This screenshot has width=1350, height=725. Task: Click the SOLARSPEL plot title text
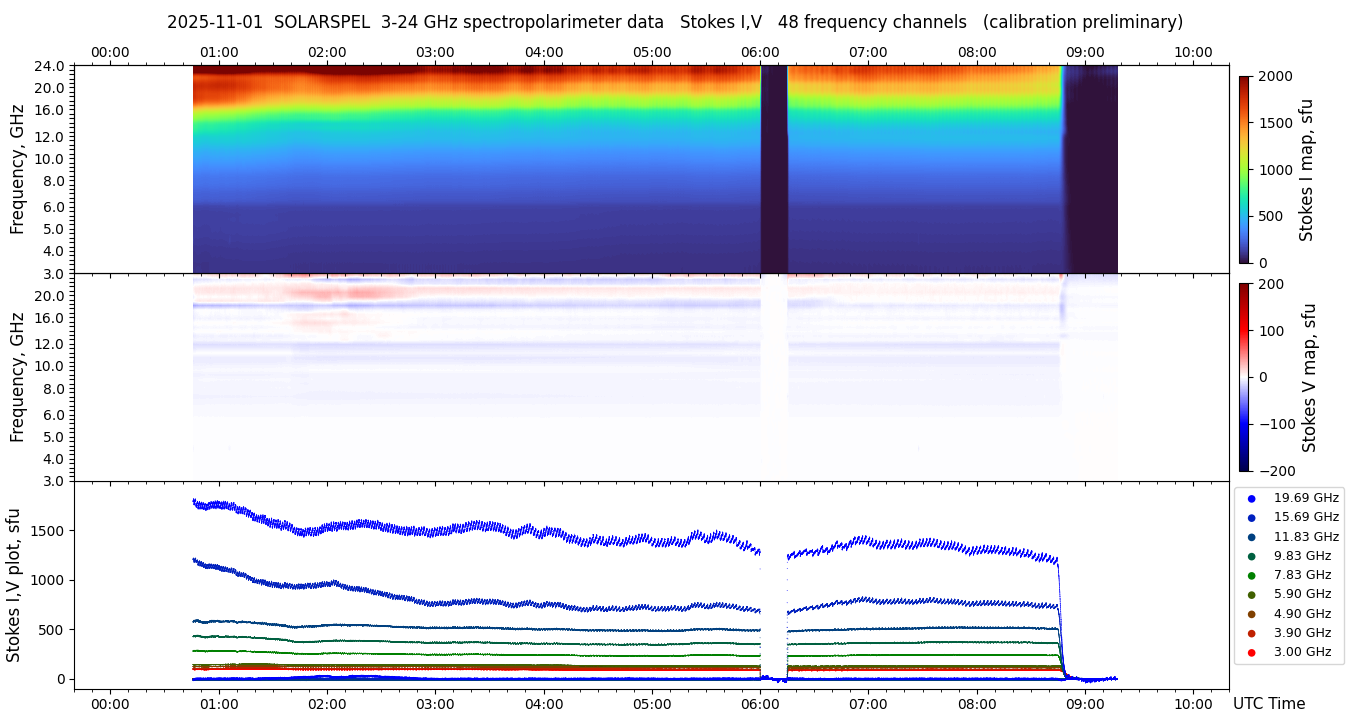pyautogui.click(x=674, y=22)
